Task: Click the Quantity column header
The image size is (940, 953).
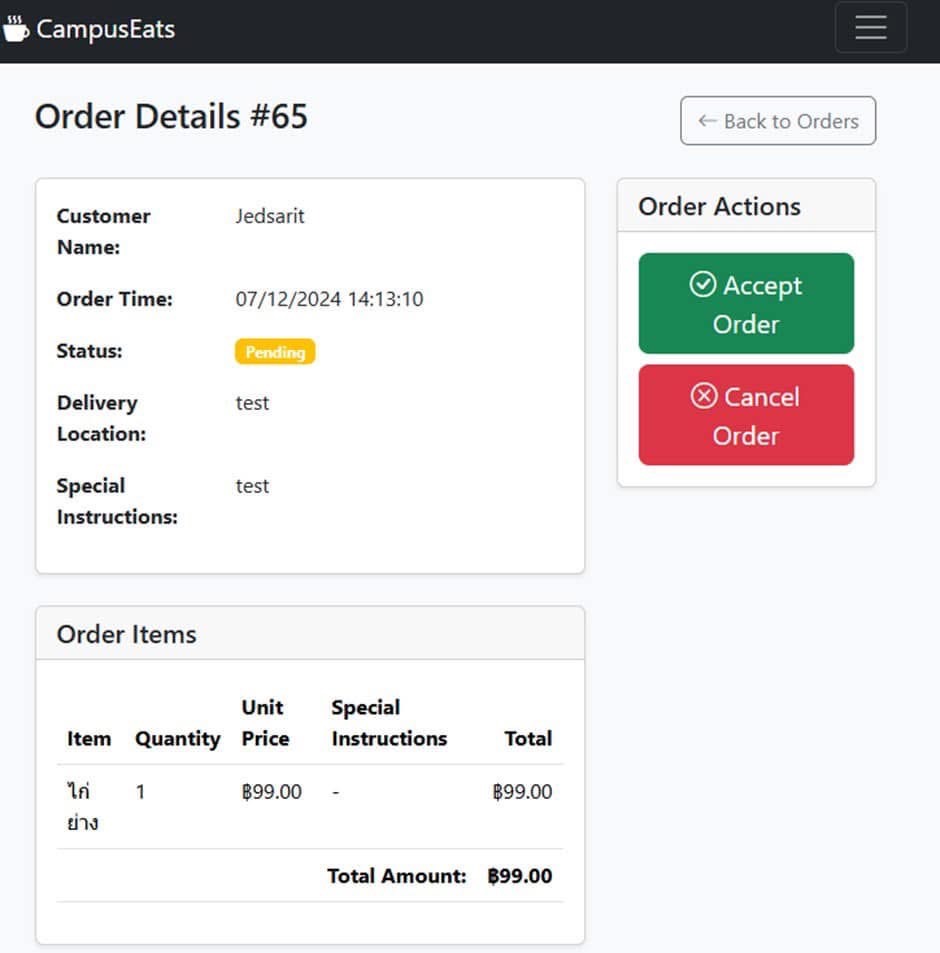Action: point(177,739)
